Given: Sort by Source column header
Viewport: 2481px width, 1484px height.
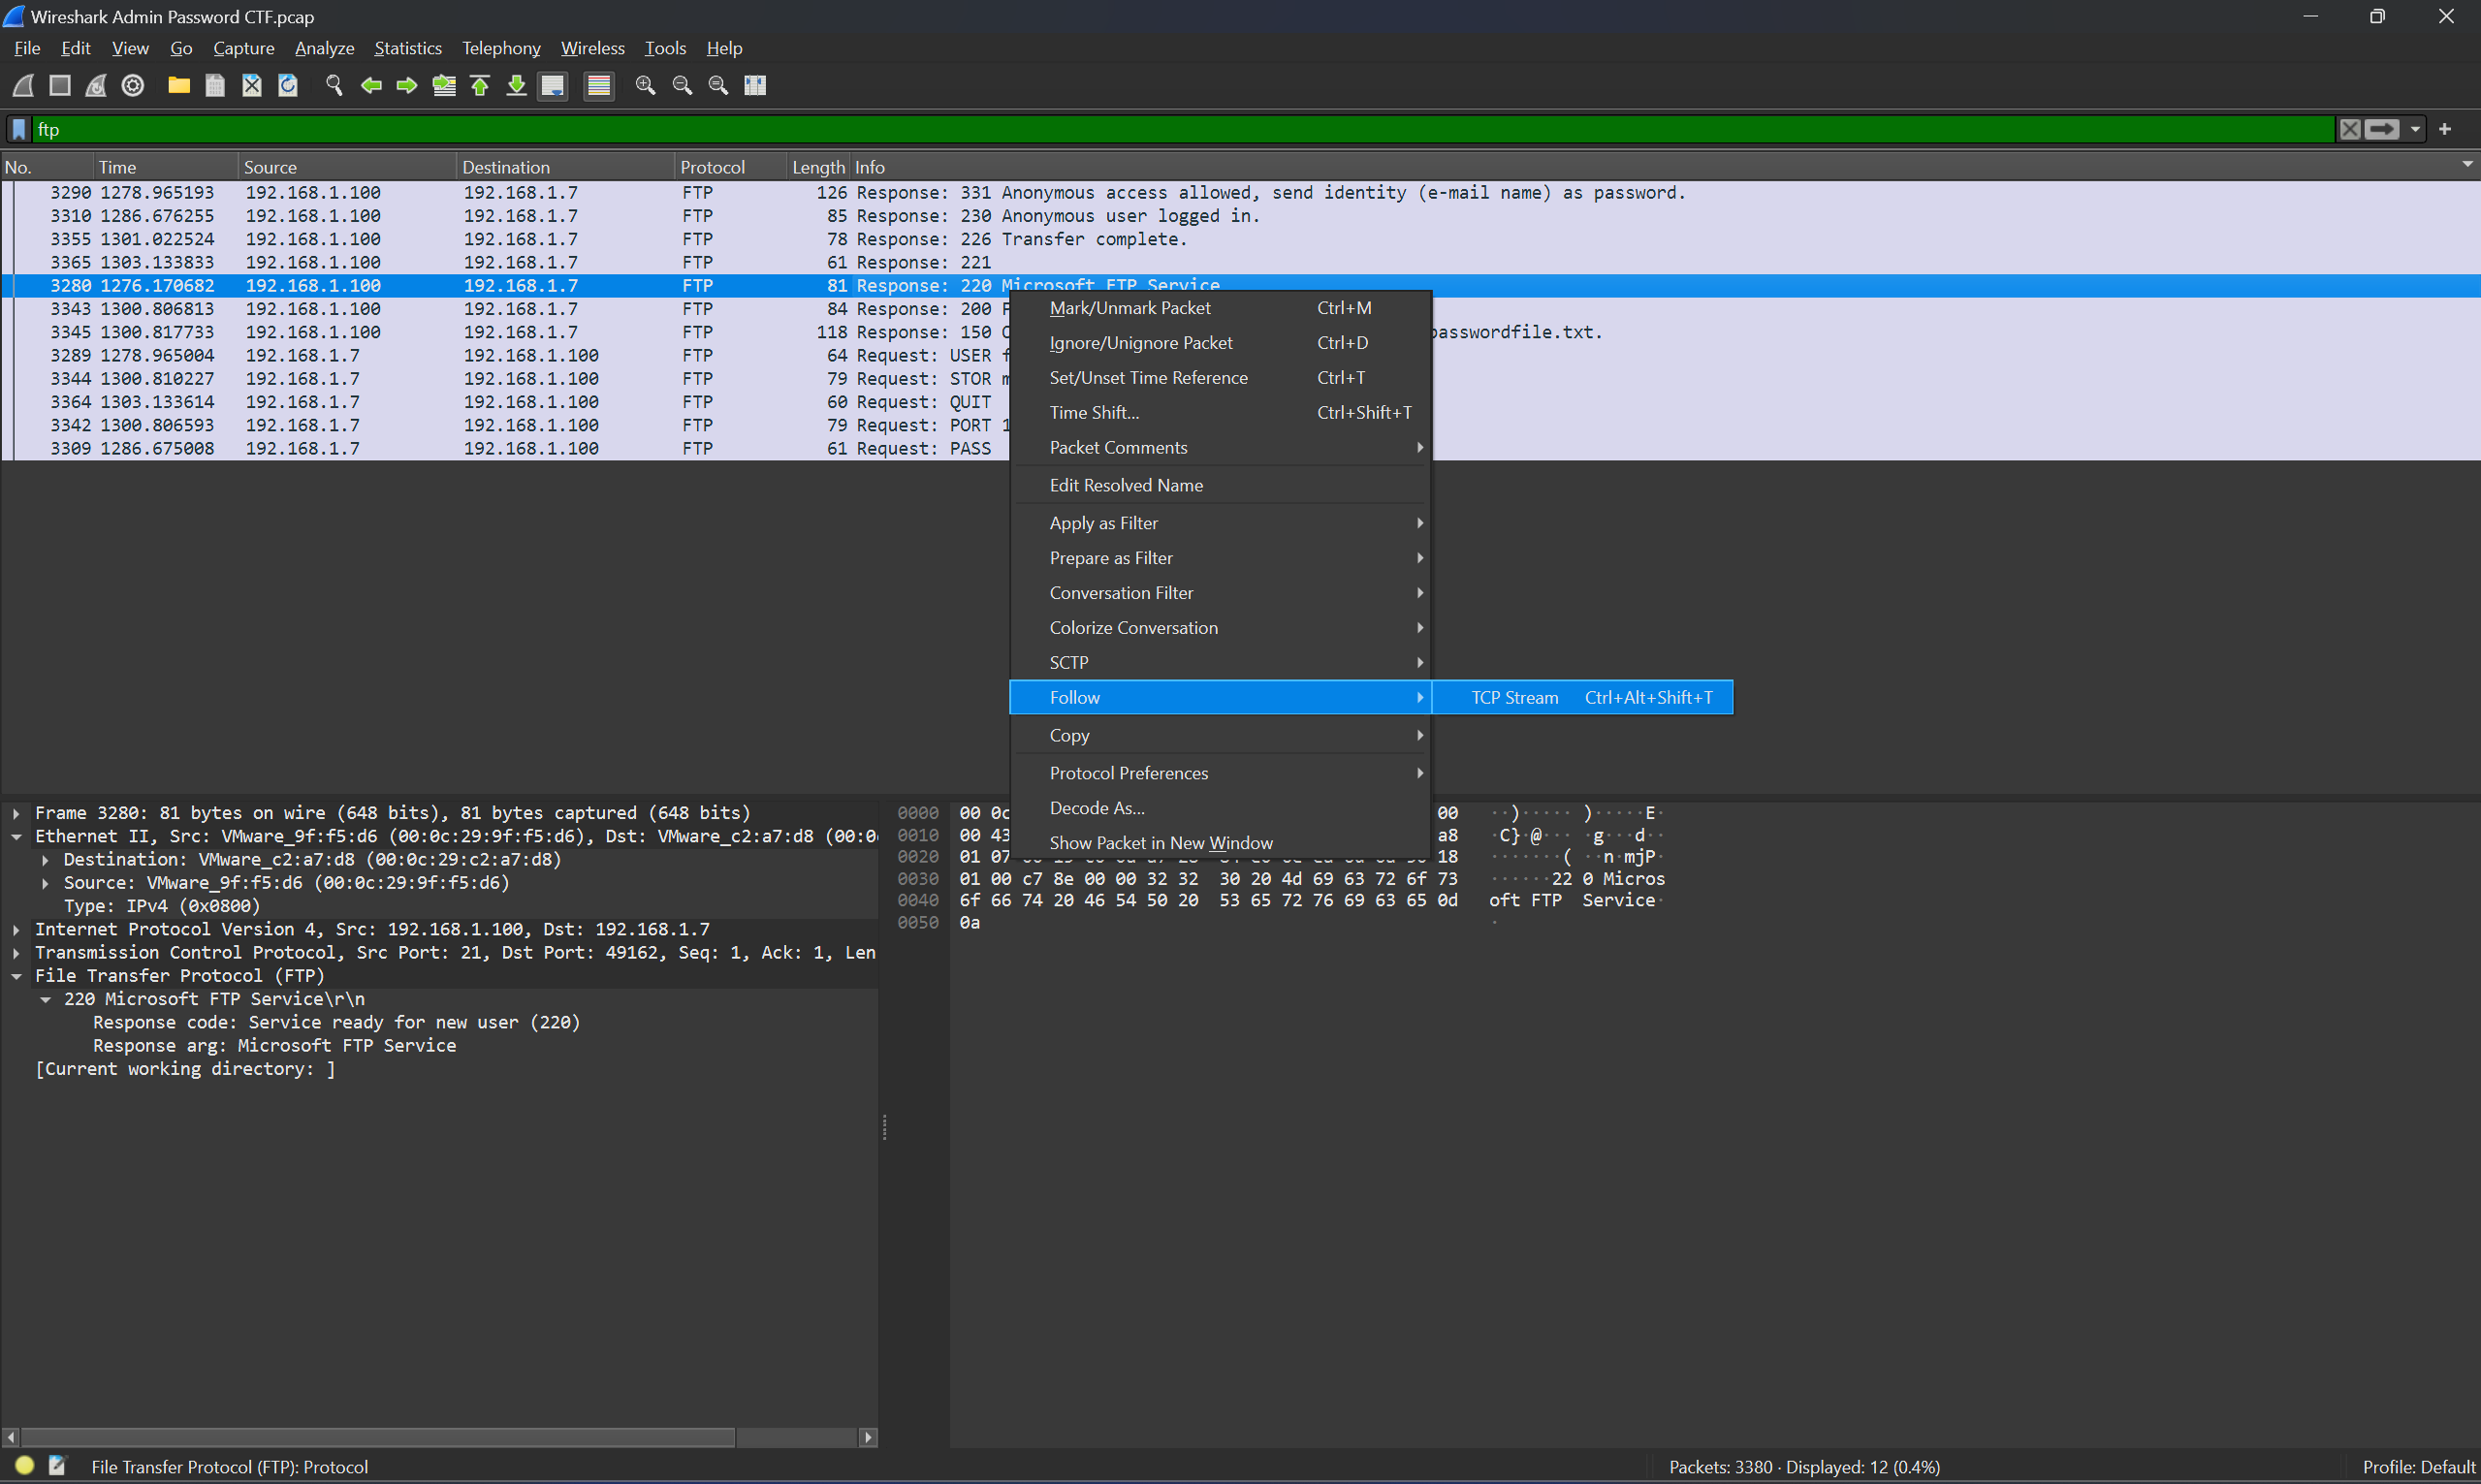Looking at the screenshot, I should pos(347,167).
